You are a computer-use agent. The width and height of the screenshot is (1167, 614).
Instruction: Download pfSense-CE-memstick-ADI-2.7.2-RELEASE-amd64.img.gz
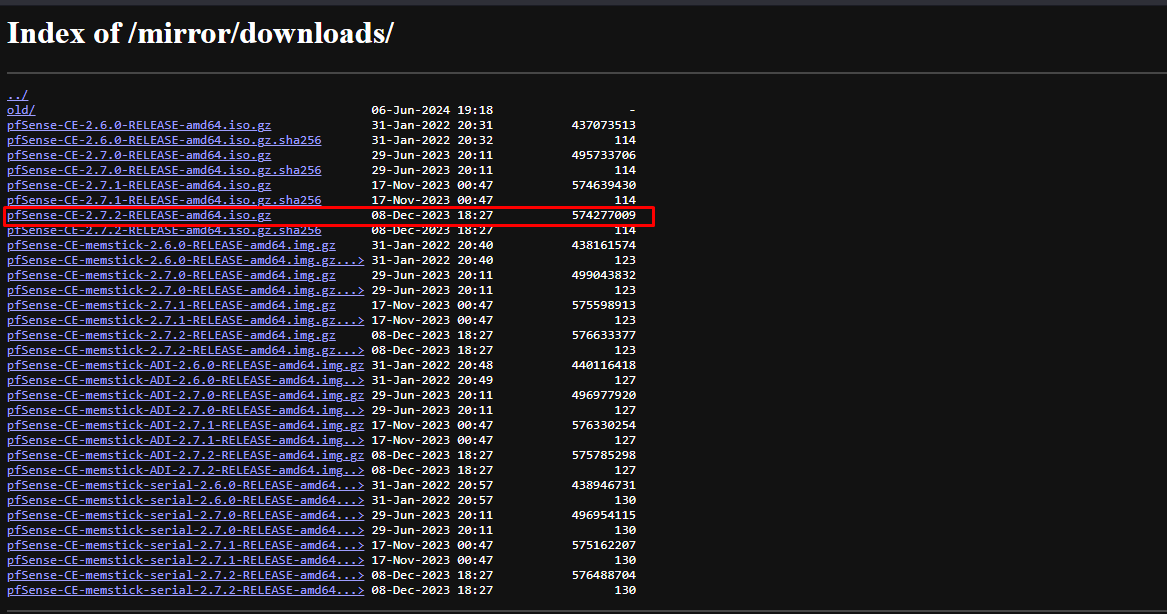(185, 455)
